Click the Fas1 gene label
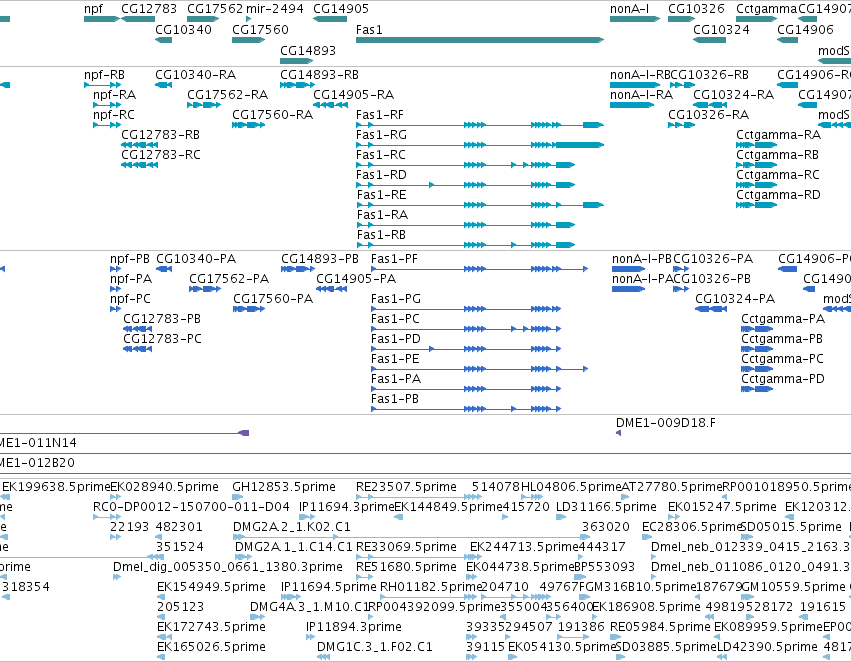Screen dimensions: 851x662 click(x=369, y=29)
